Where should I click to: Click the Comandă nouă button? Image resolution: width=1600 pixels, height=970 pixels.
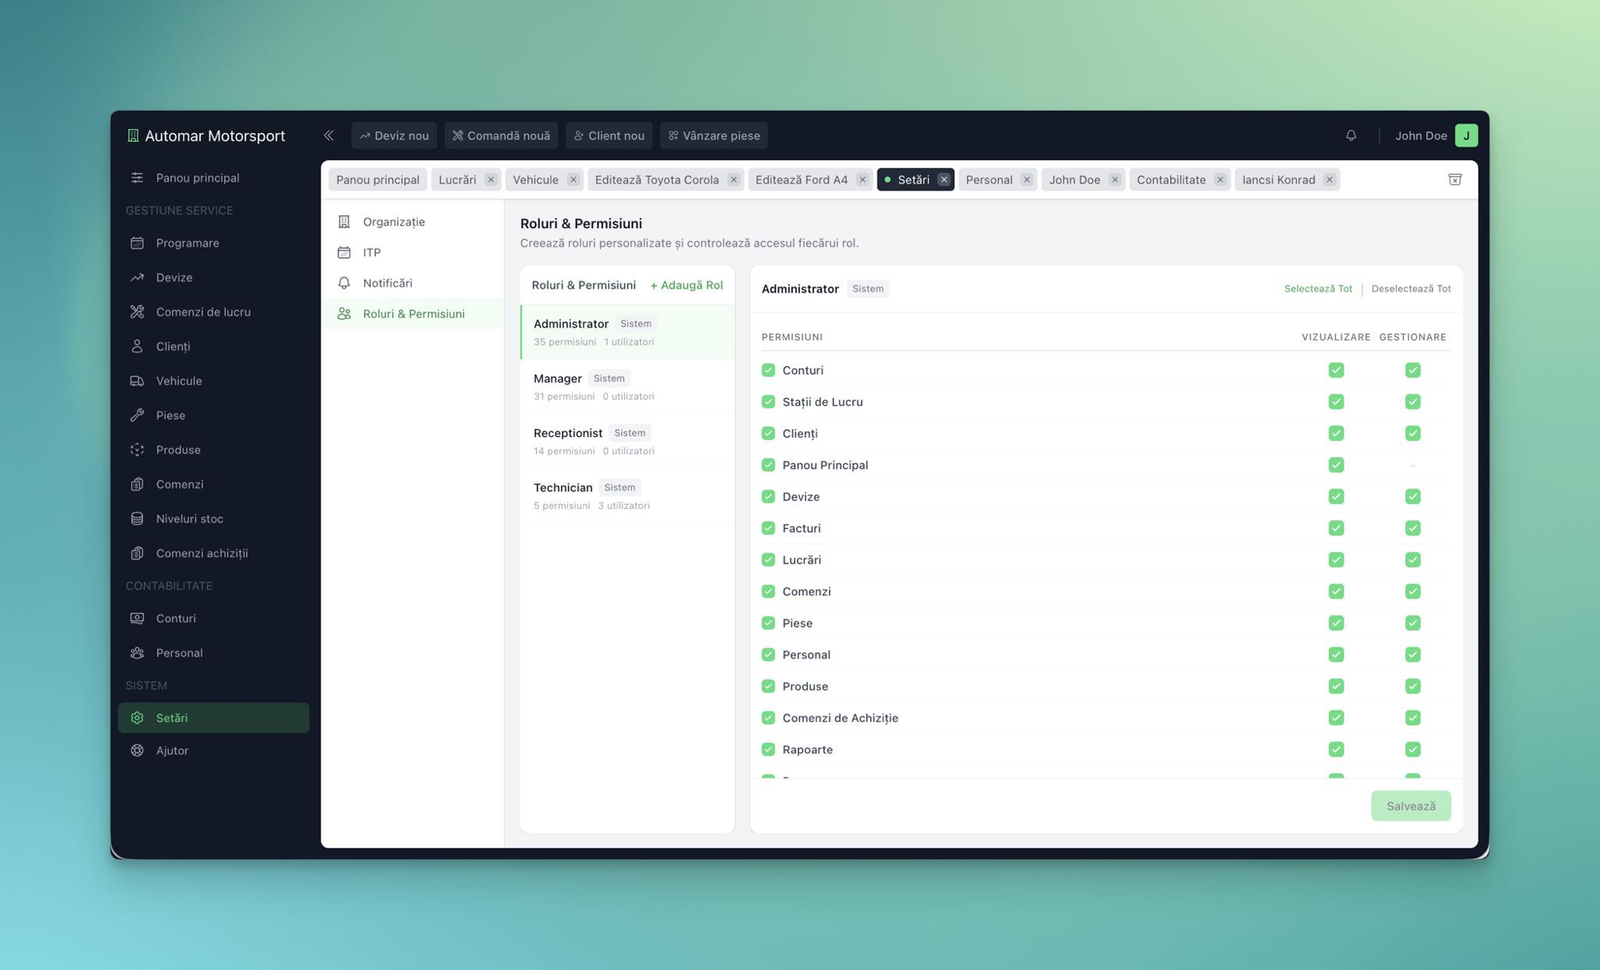click(x=501, y=136)
